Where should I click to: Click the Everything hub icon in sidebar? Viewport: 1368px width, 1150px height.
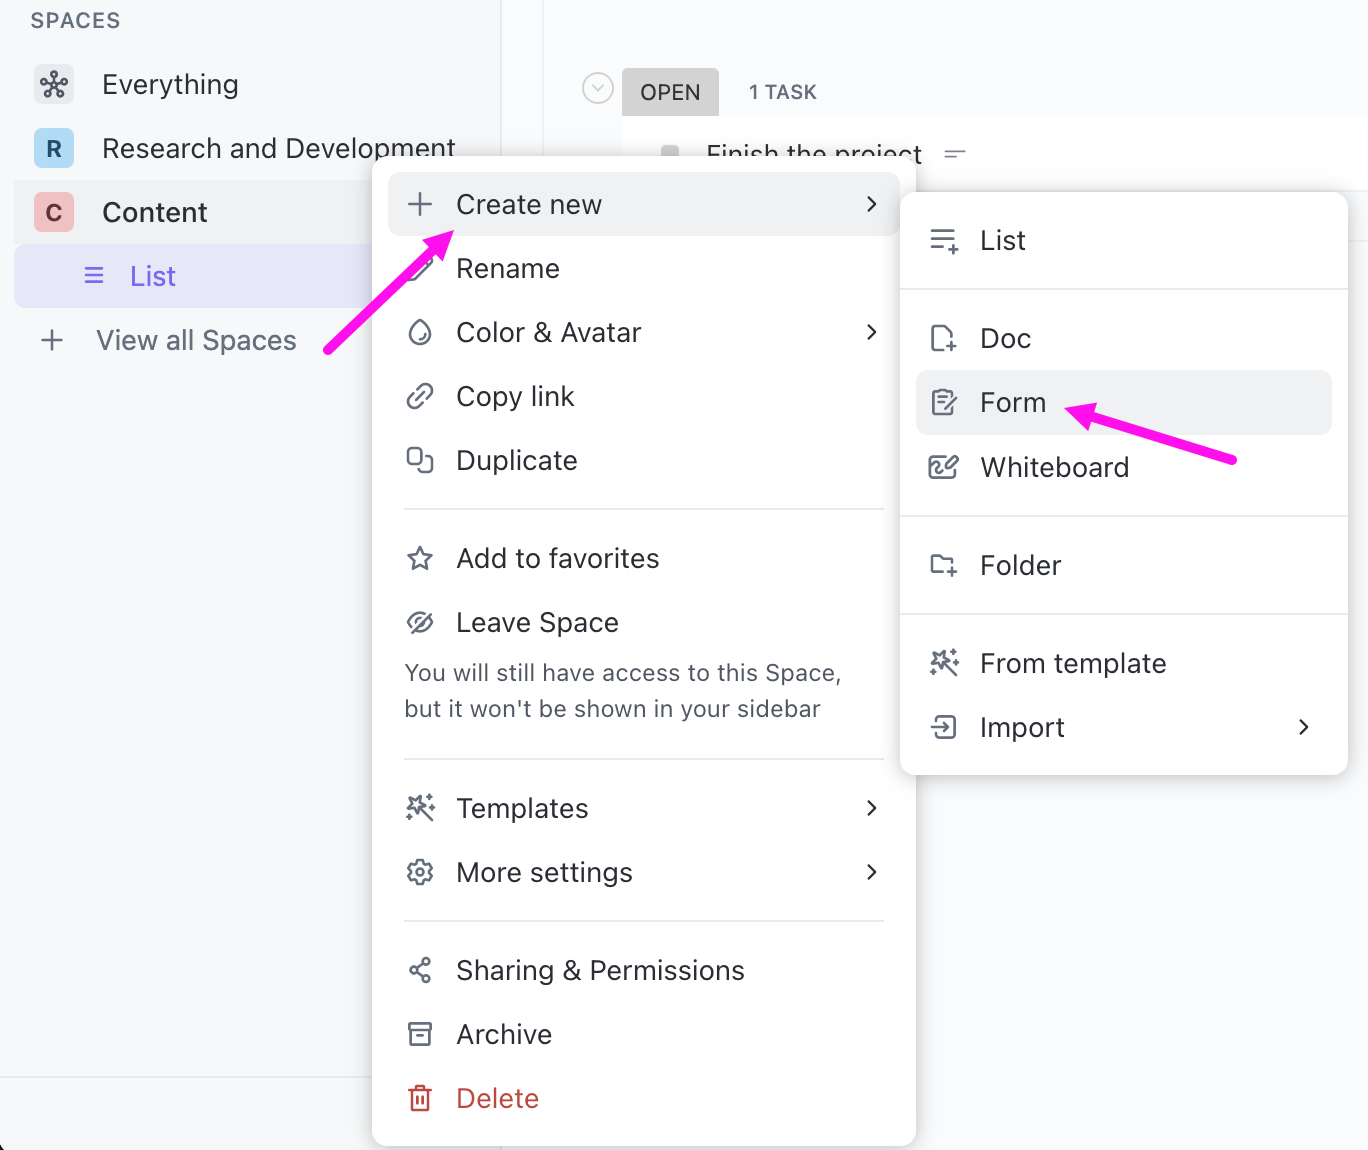(54, 85)
